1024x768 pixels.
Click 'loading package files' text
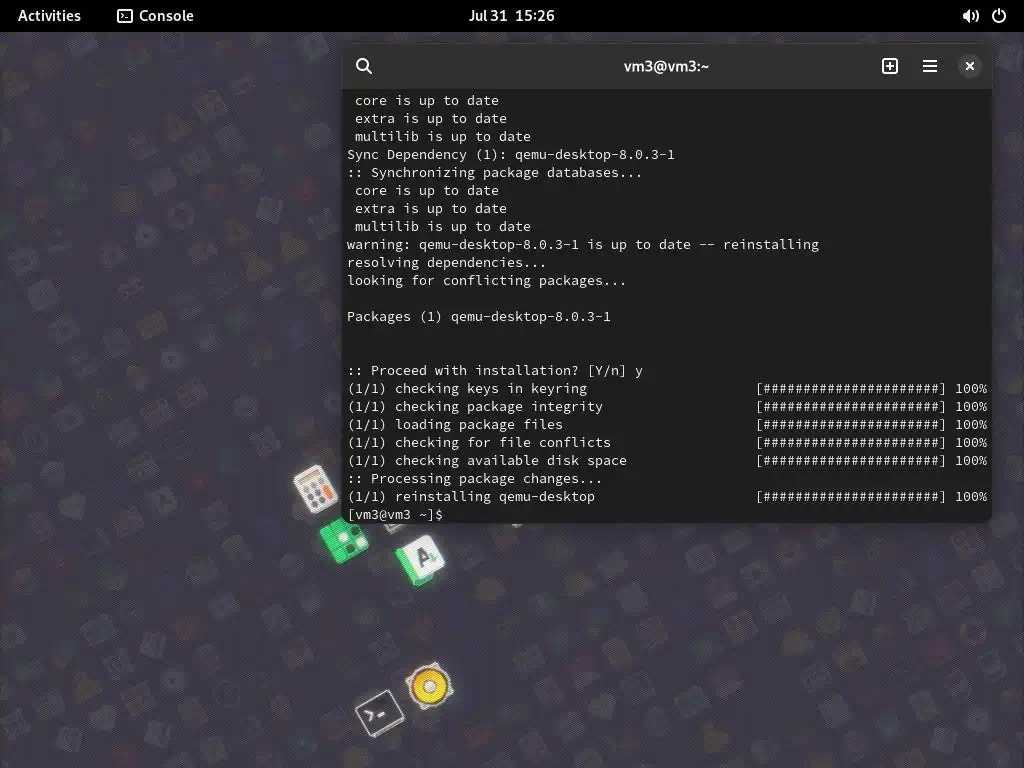pos(479,424)
